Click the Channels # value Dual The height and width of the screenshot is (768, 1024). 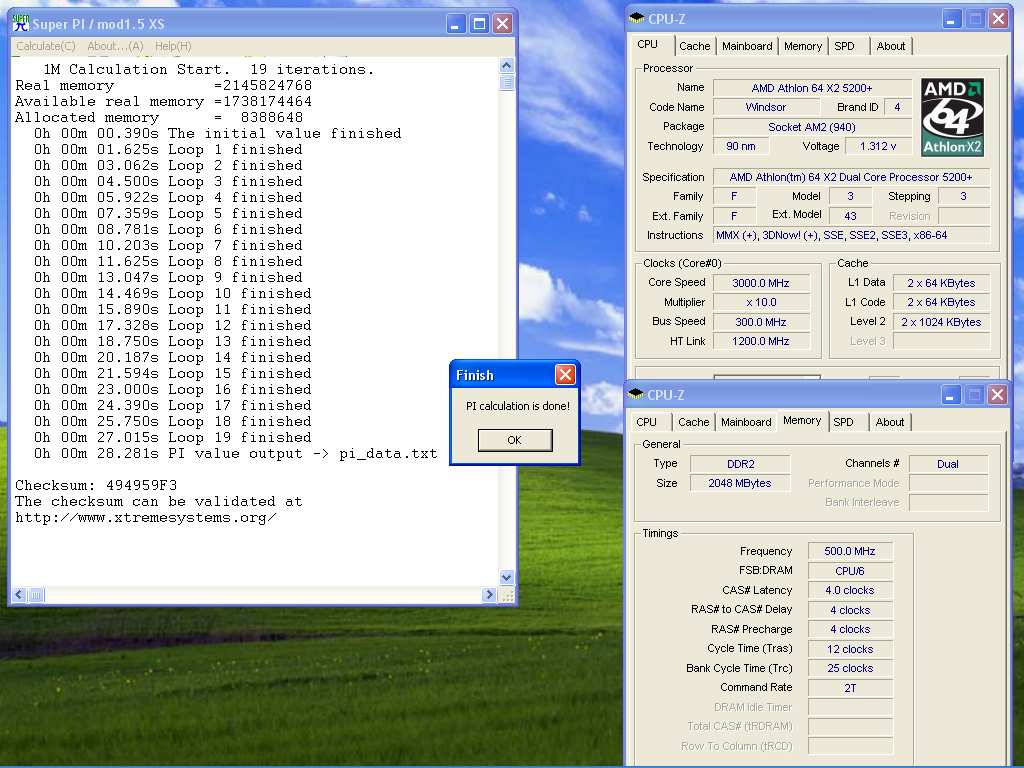tap(948, 464)
